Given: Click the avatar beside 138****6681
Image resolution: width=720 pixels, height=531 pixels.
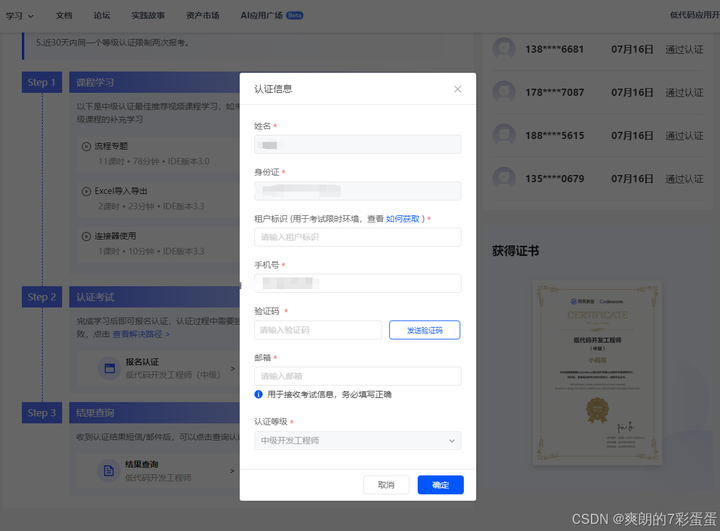Looking at the screenshot, I should pyautogui.click(x=504, y=49).
